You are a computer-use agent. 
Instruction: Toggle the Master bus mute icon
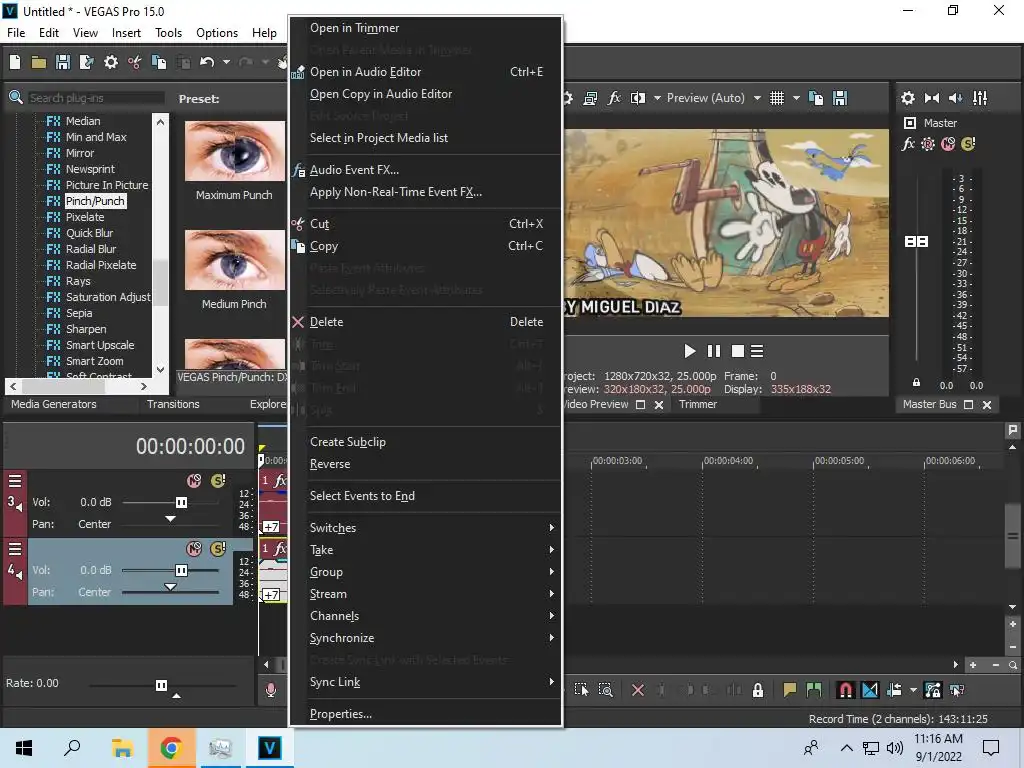tap(948, 144)
